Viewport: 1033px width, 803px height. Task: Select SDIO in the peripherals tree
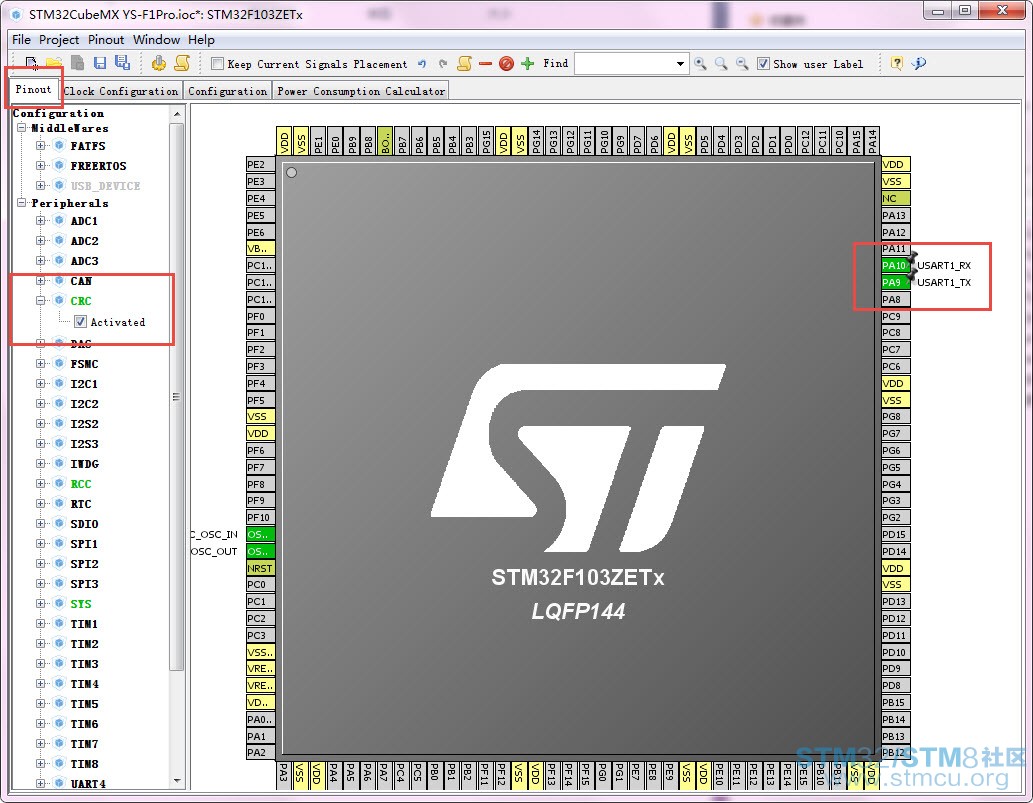pos(84,524)
